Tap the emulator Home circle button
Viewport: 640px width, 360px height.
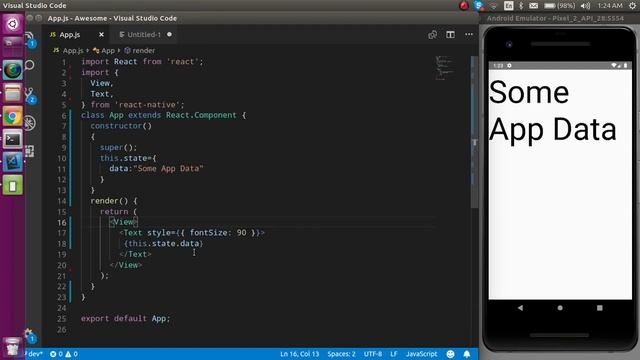(x=560, y=308)
